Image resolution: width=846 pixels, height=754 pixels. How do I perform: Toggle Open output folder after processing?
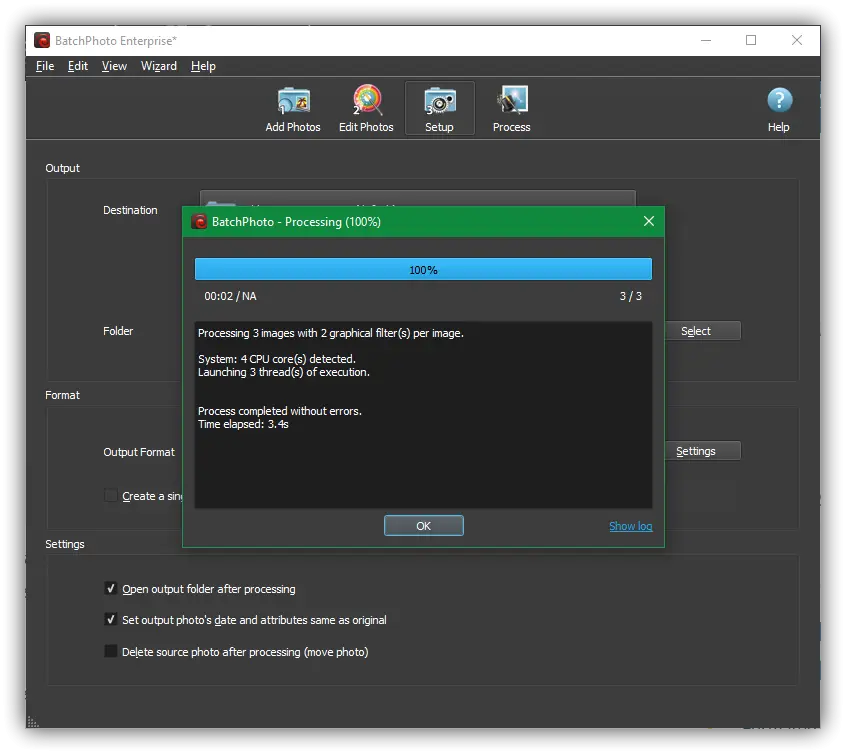click(111, 588)
